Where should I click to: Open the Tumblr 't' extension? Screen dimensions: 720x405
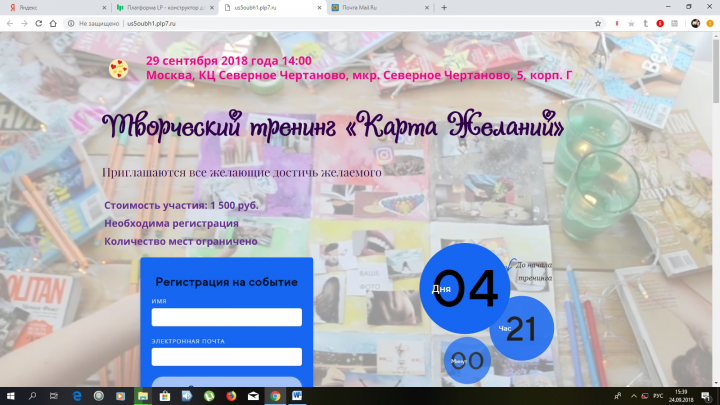coord(646,23)
